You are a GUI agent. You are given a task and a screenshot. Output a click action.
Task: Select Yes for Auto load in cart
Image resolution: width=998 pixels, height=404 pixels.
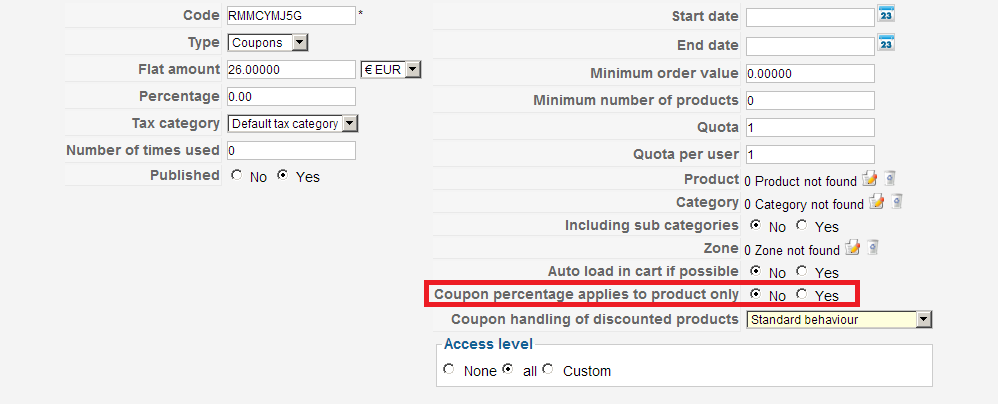pyautogui.click(x=801, y=271)
